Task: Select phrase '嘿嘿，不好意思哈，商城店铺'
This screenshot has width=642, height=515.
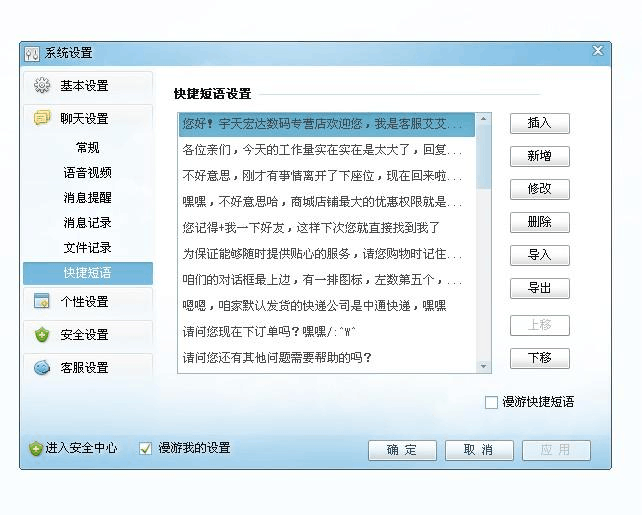Action: coord(327,202)
